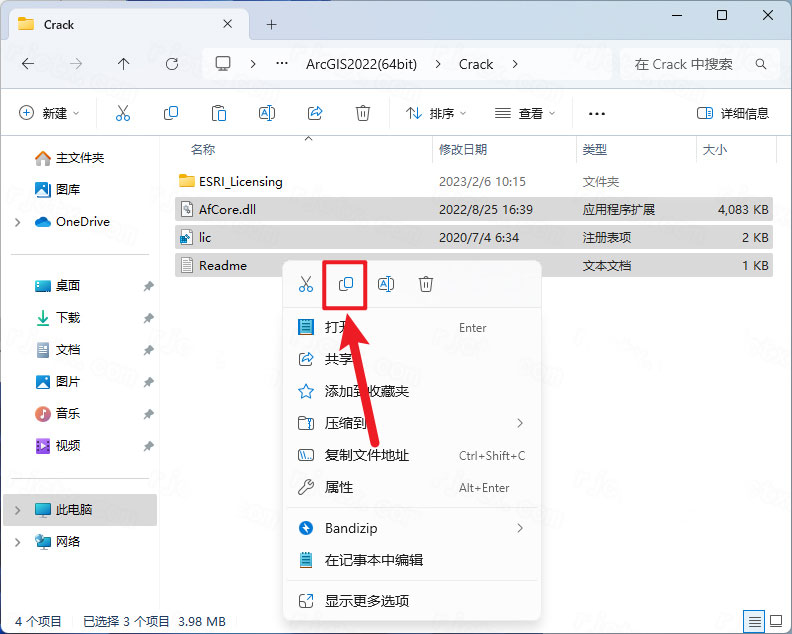
Task: Sort by the 类型 column header
Action: pyautogui.click(x=595, y=150)
